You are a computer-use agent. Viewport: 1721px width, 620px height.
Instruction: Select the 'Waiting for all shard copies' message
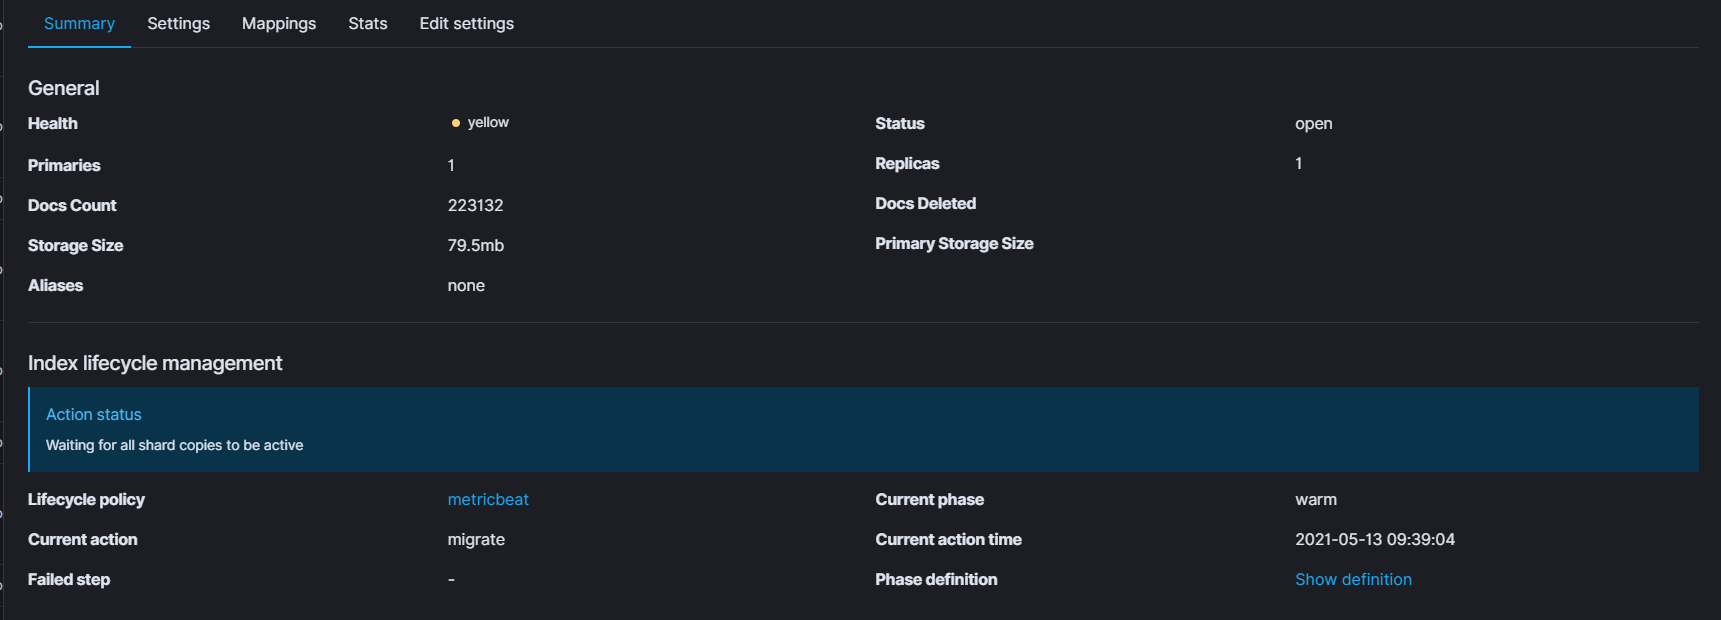[174, 446]
